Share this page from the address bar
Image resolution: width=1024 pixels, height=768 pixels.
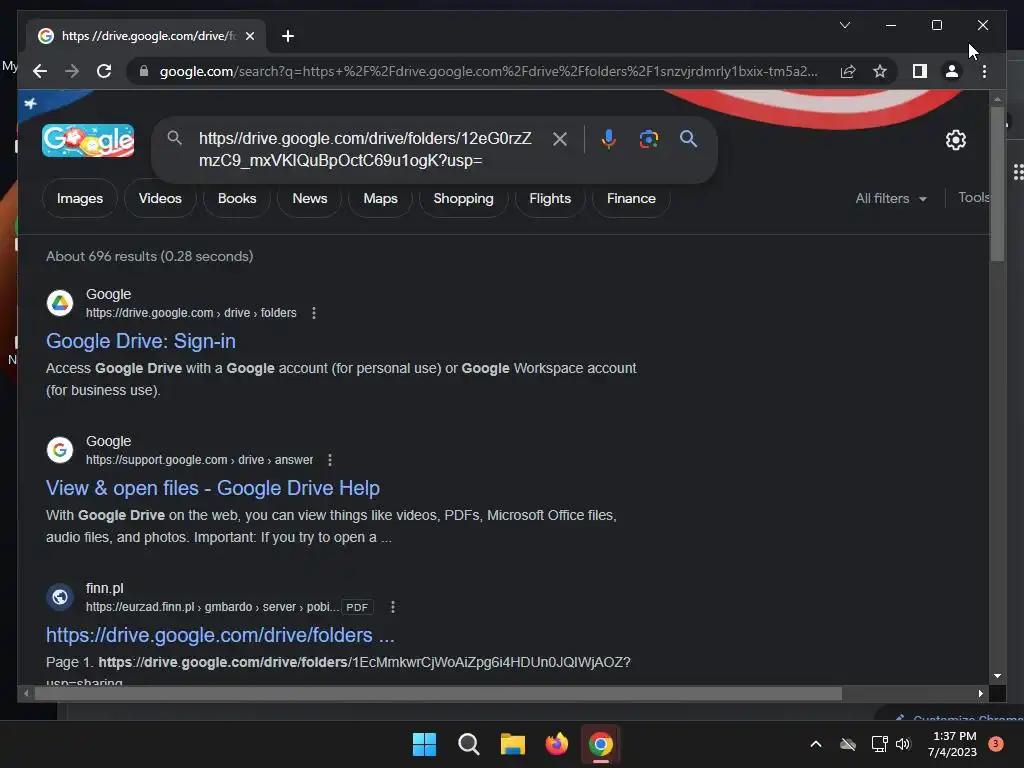[848, 71]
